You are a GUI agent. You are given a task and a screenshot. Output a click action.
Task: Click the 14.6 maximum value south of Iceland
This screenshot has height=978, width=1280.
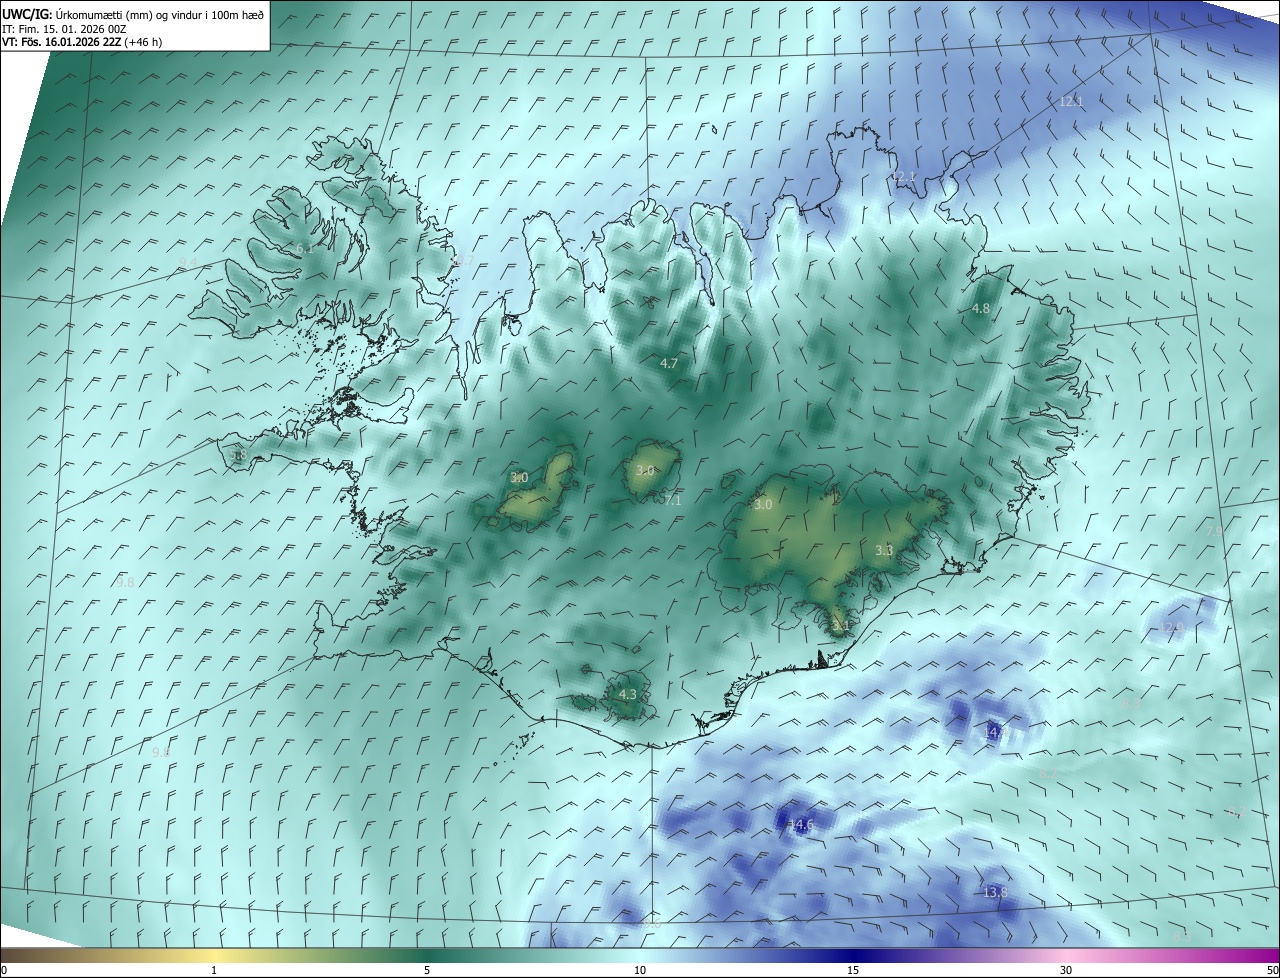click(x=799, y=825)
